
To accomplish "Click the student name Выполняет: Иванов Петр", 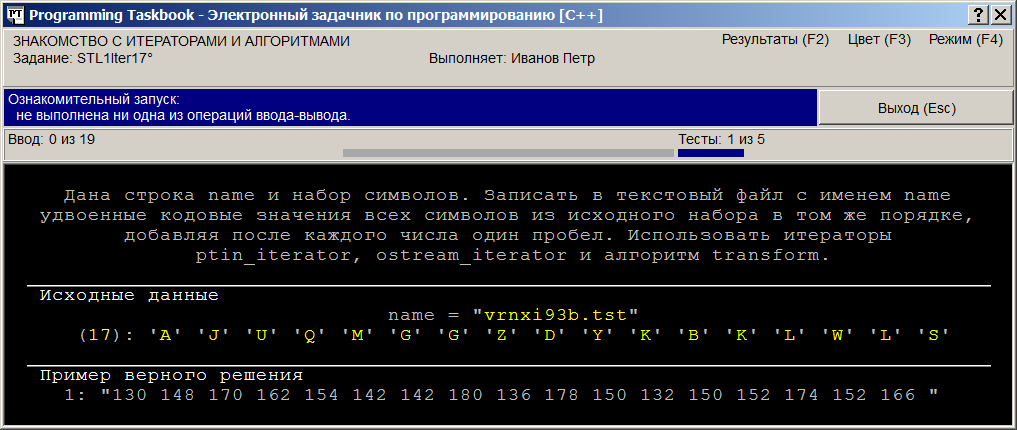I will tap(512, 58).
